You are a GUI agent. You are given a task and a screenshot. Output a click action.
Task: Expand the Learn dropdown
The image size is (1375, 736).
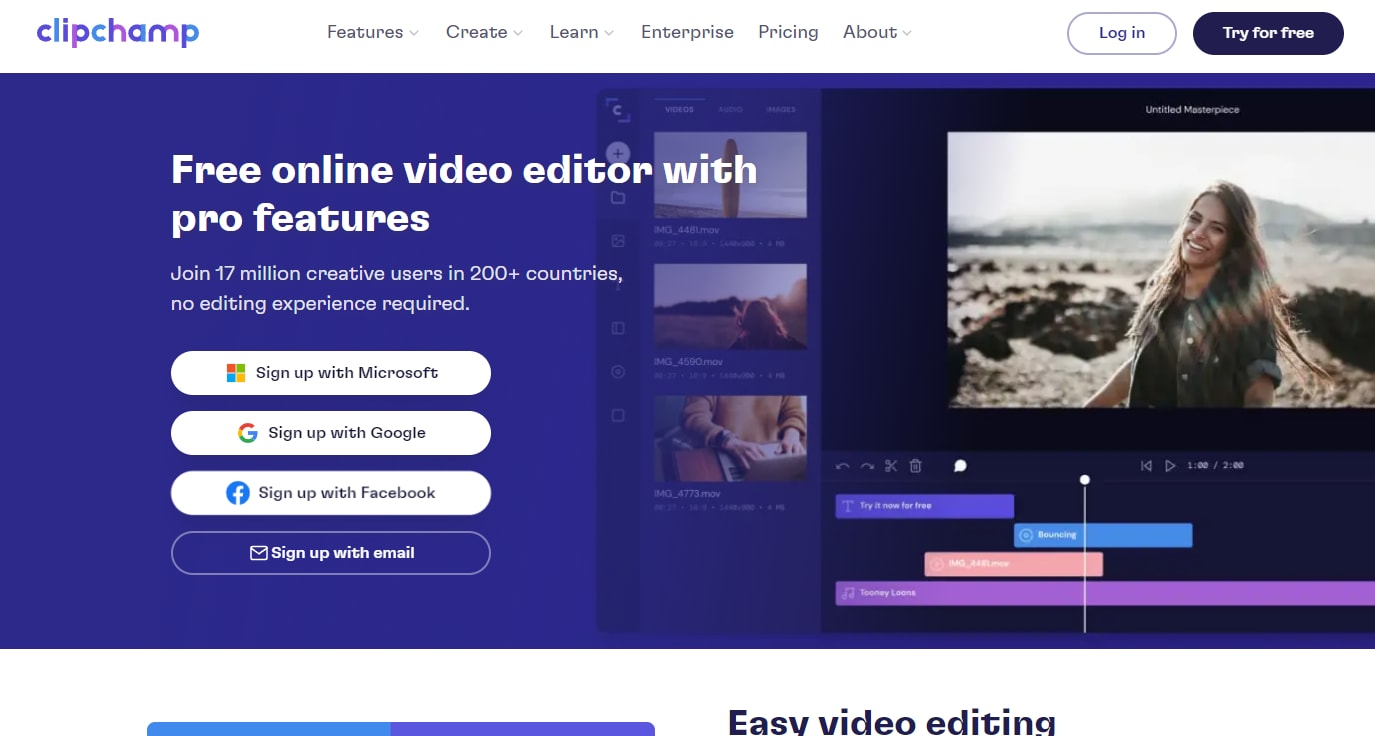point(582,32)
